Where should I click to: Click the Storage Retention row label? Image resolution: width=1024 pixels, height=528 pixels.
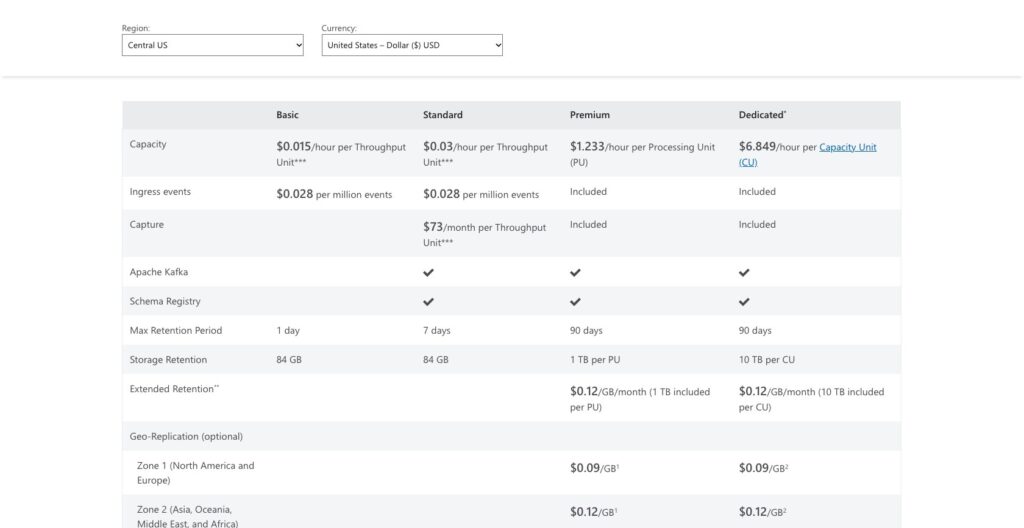pos(168,360)
